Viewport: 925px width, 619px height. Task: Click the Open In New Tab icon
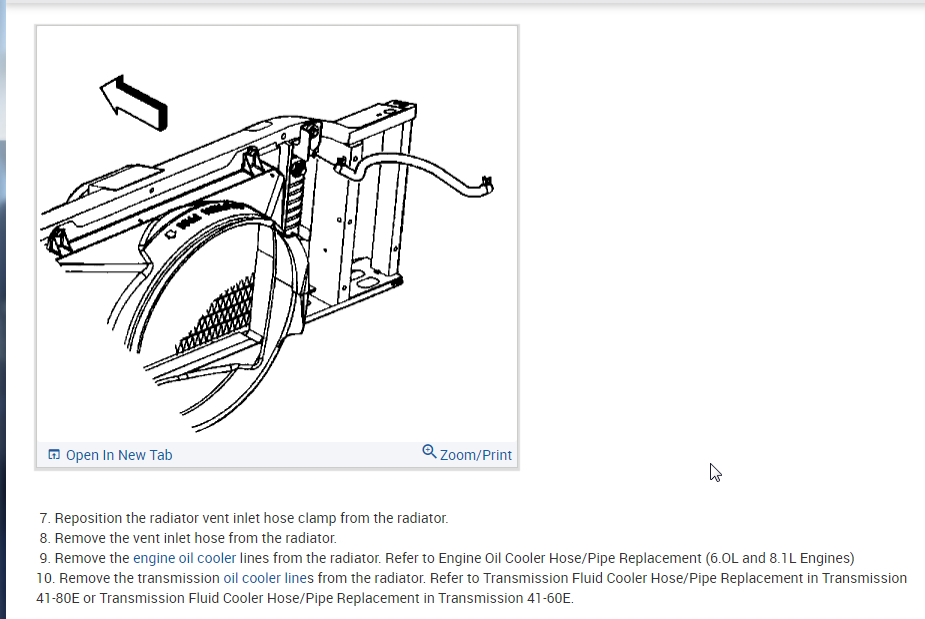click(x=54, y=454)
